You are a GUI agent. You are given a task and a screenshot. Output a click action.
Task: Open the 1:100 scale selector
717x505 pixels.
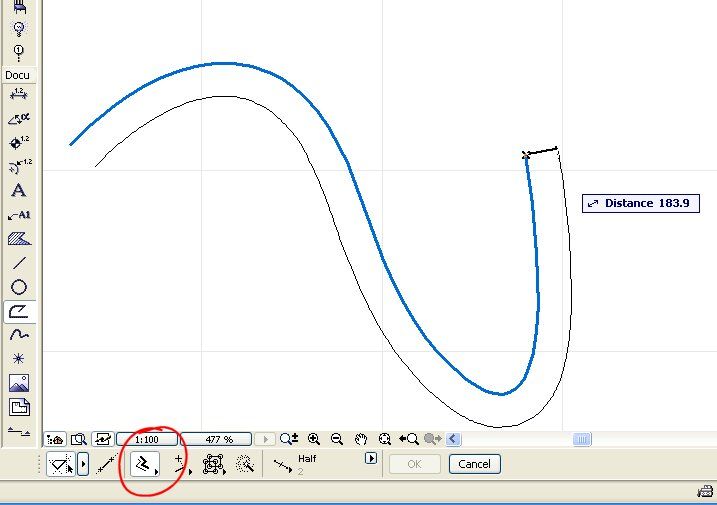coord(147,440)
